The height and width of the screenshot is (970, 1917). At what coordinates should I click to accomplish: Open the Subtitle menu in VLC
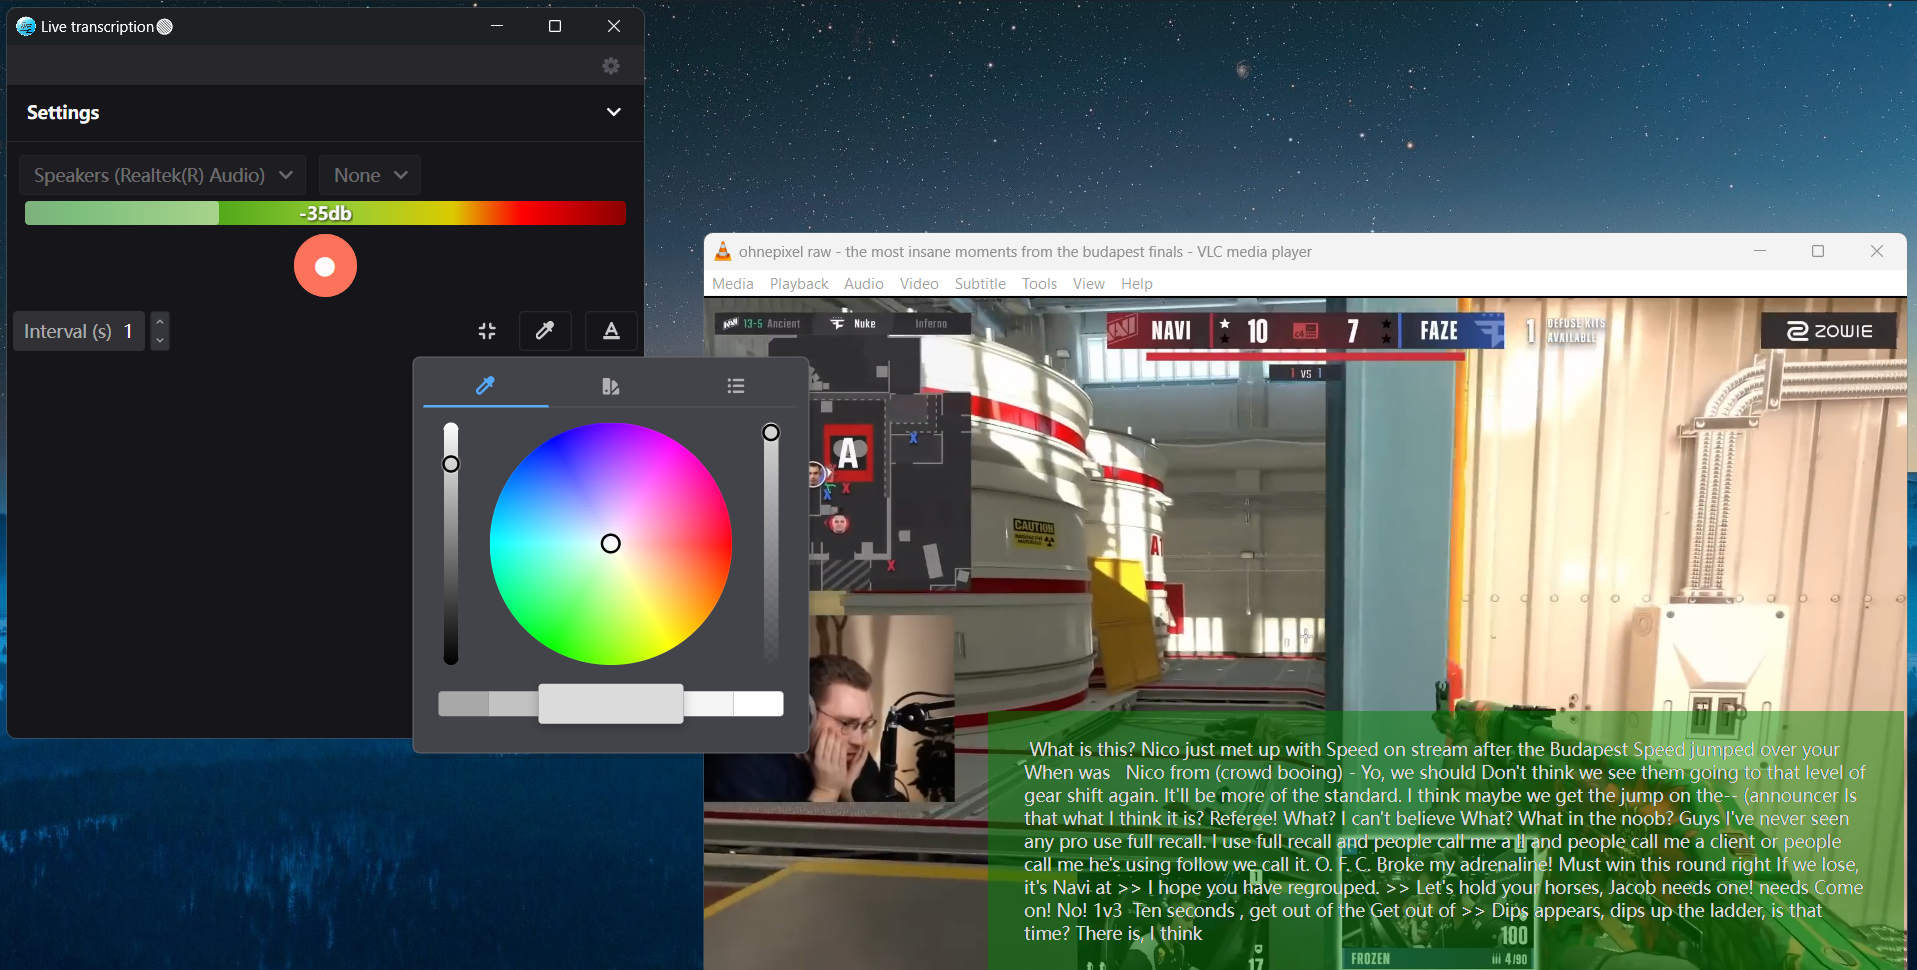click(x=980, y=284)
